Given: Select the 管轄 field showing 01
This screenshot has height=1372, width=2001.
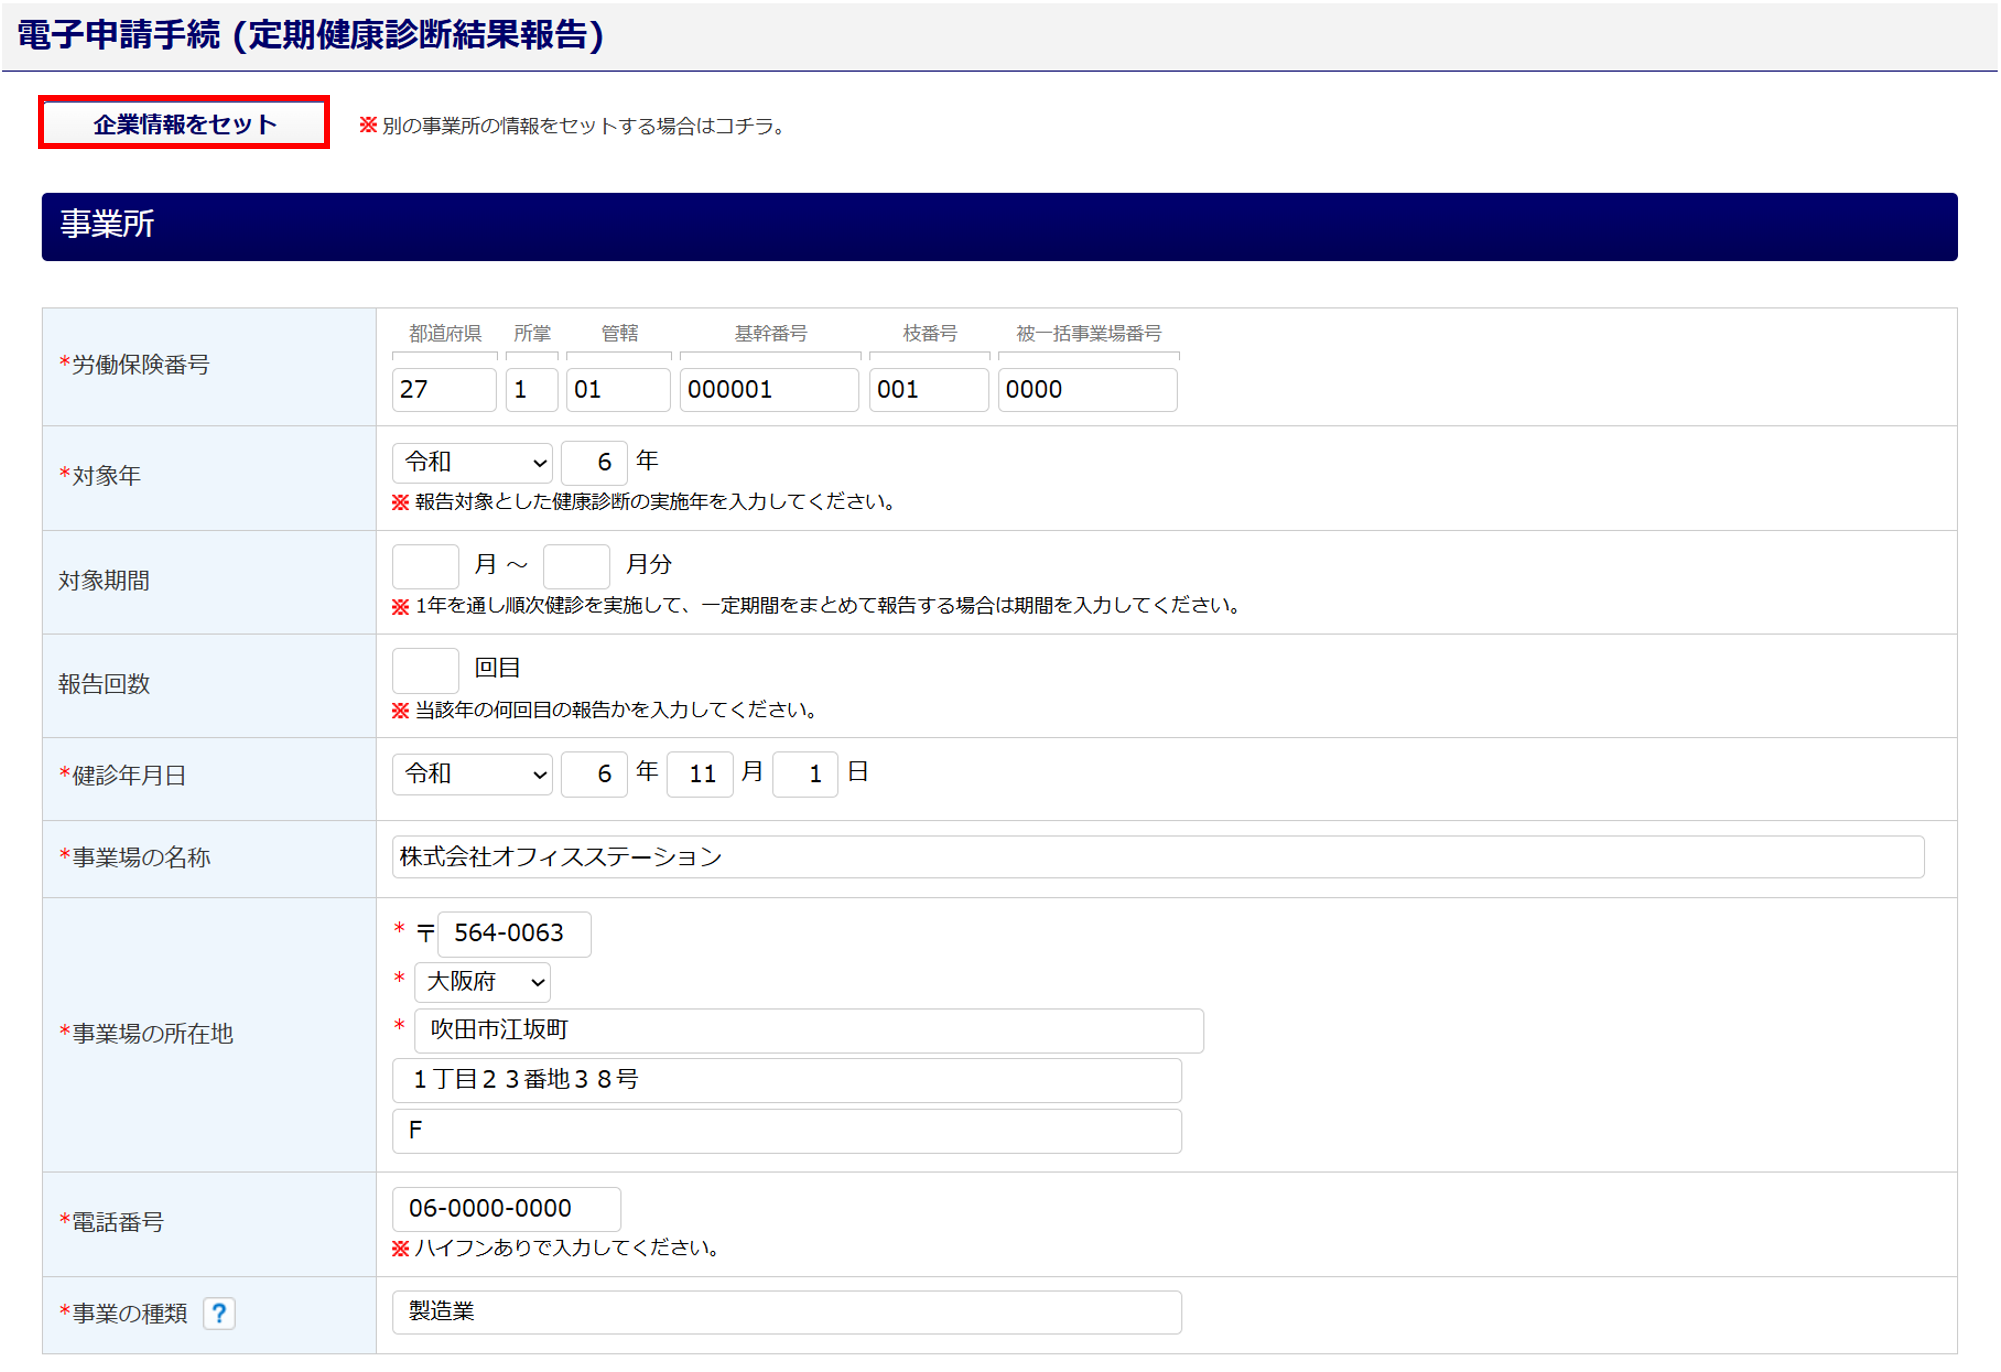Looking at the screenshot, I should (617, 390).
